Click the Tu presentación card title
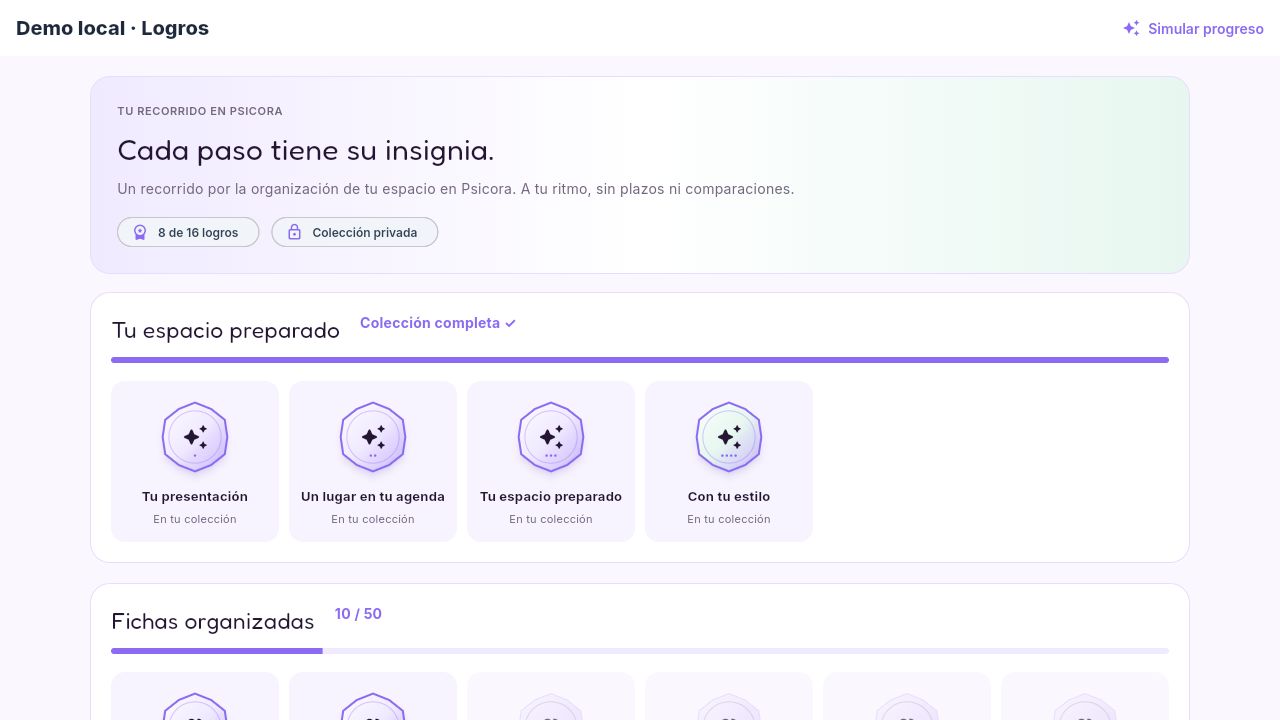The width and height of the screenshot is (1280, 720). [x=195, y=496]
